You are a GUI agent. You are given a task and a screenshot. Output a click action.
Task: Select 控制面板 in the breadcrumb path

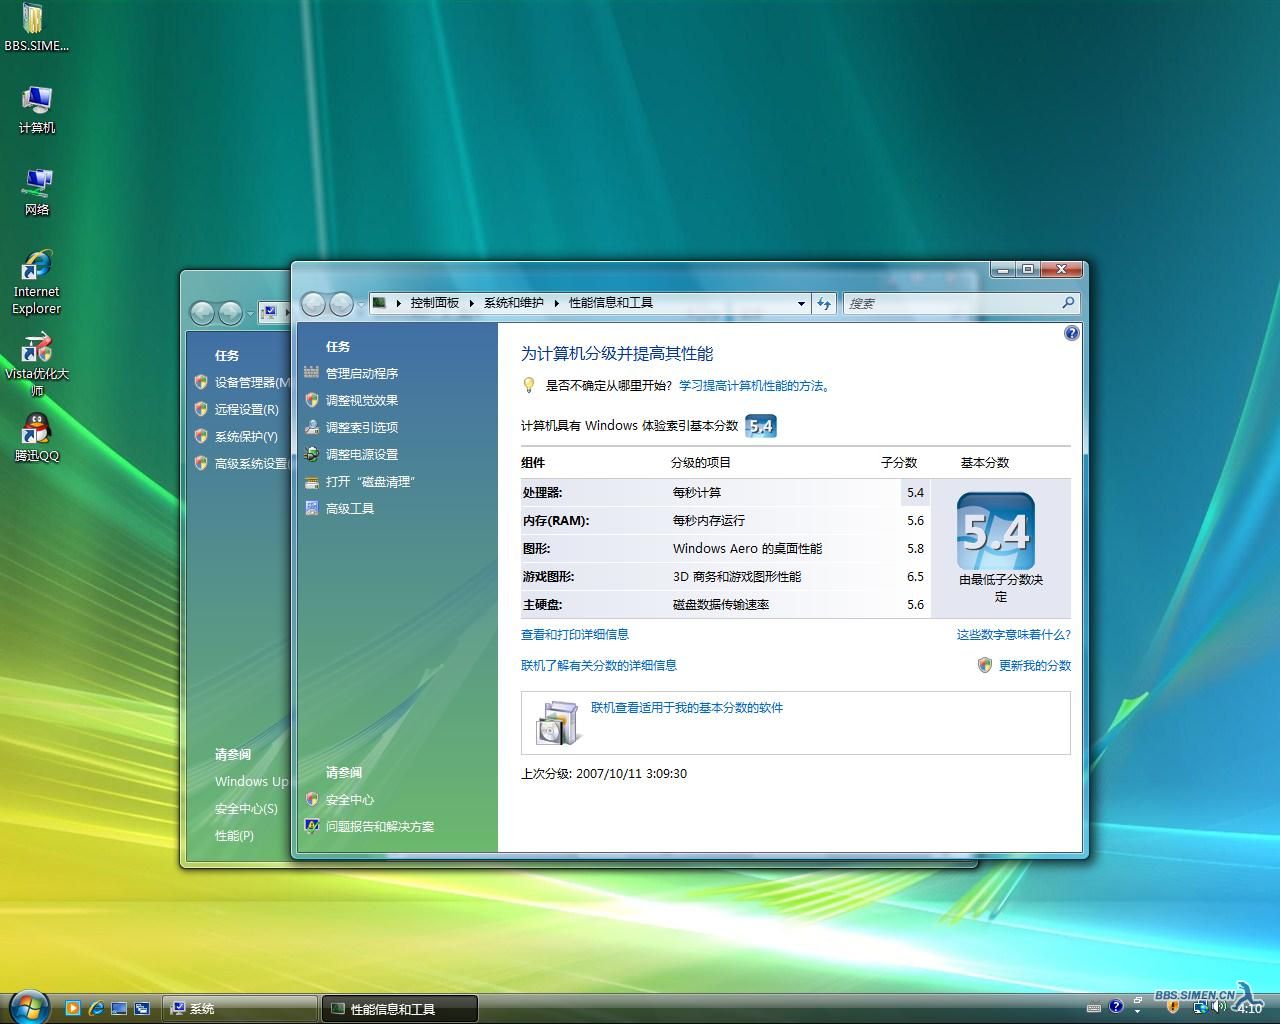click(x=435, y=303)
